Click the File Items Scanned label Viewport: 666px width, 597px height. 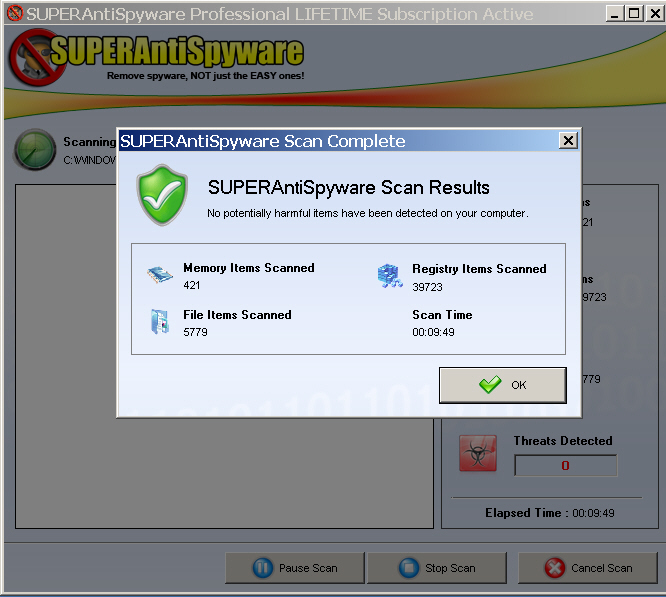(237, 315)
